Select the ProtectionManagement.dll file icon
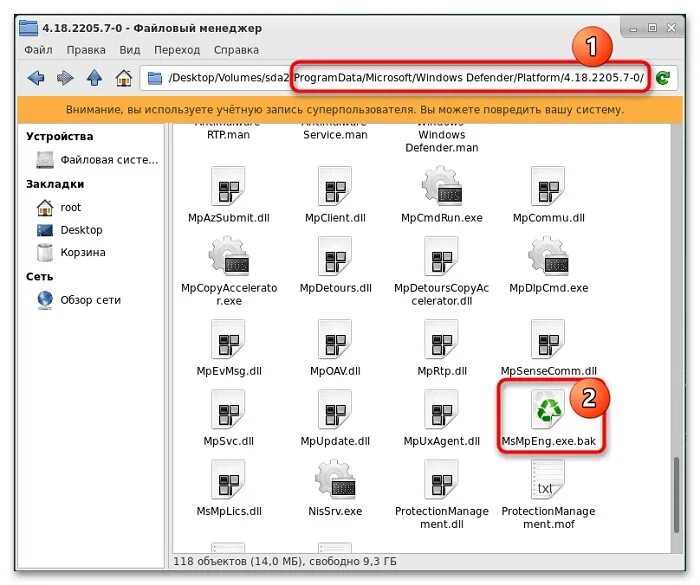700x585 pixels. [442, 480]
